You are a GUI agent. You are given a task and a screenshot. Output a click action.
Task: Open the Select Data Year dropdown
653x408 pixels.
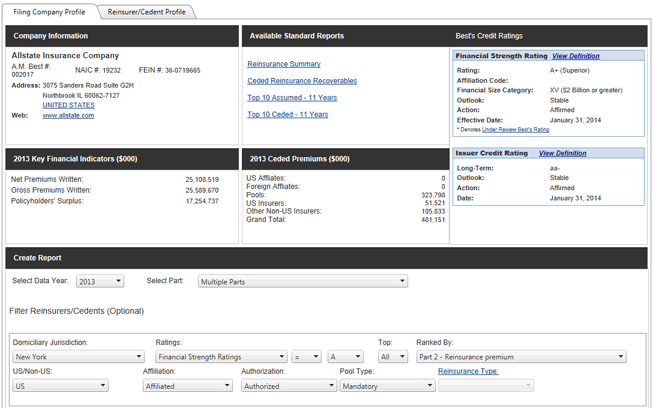coord(100,281)
